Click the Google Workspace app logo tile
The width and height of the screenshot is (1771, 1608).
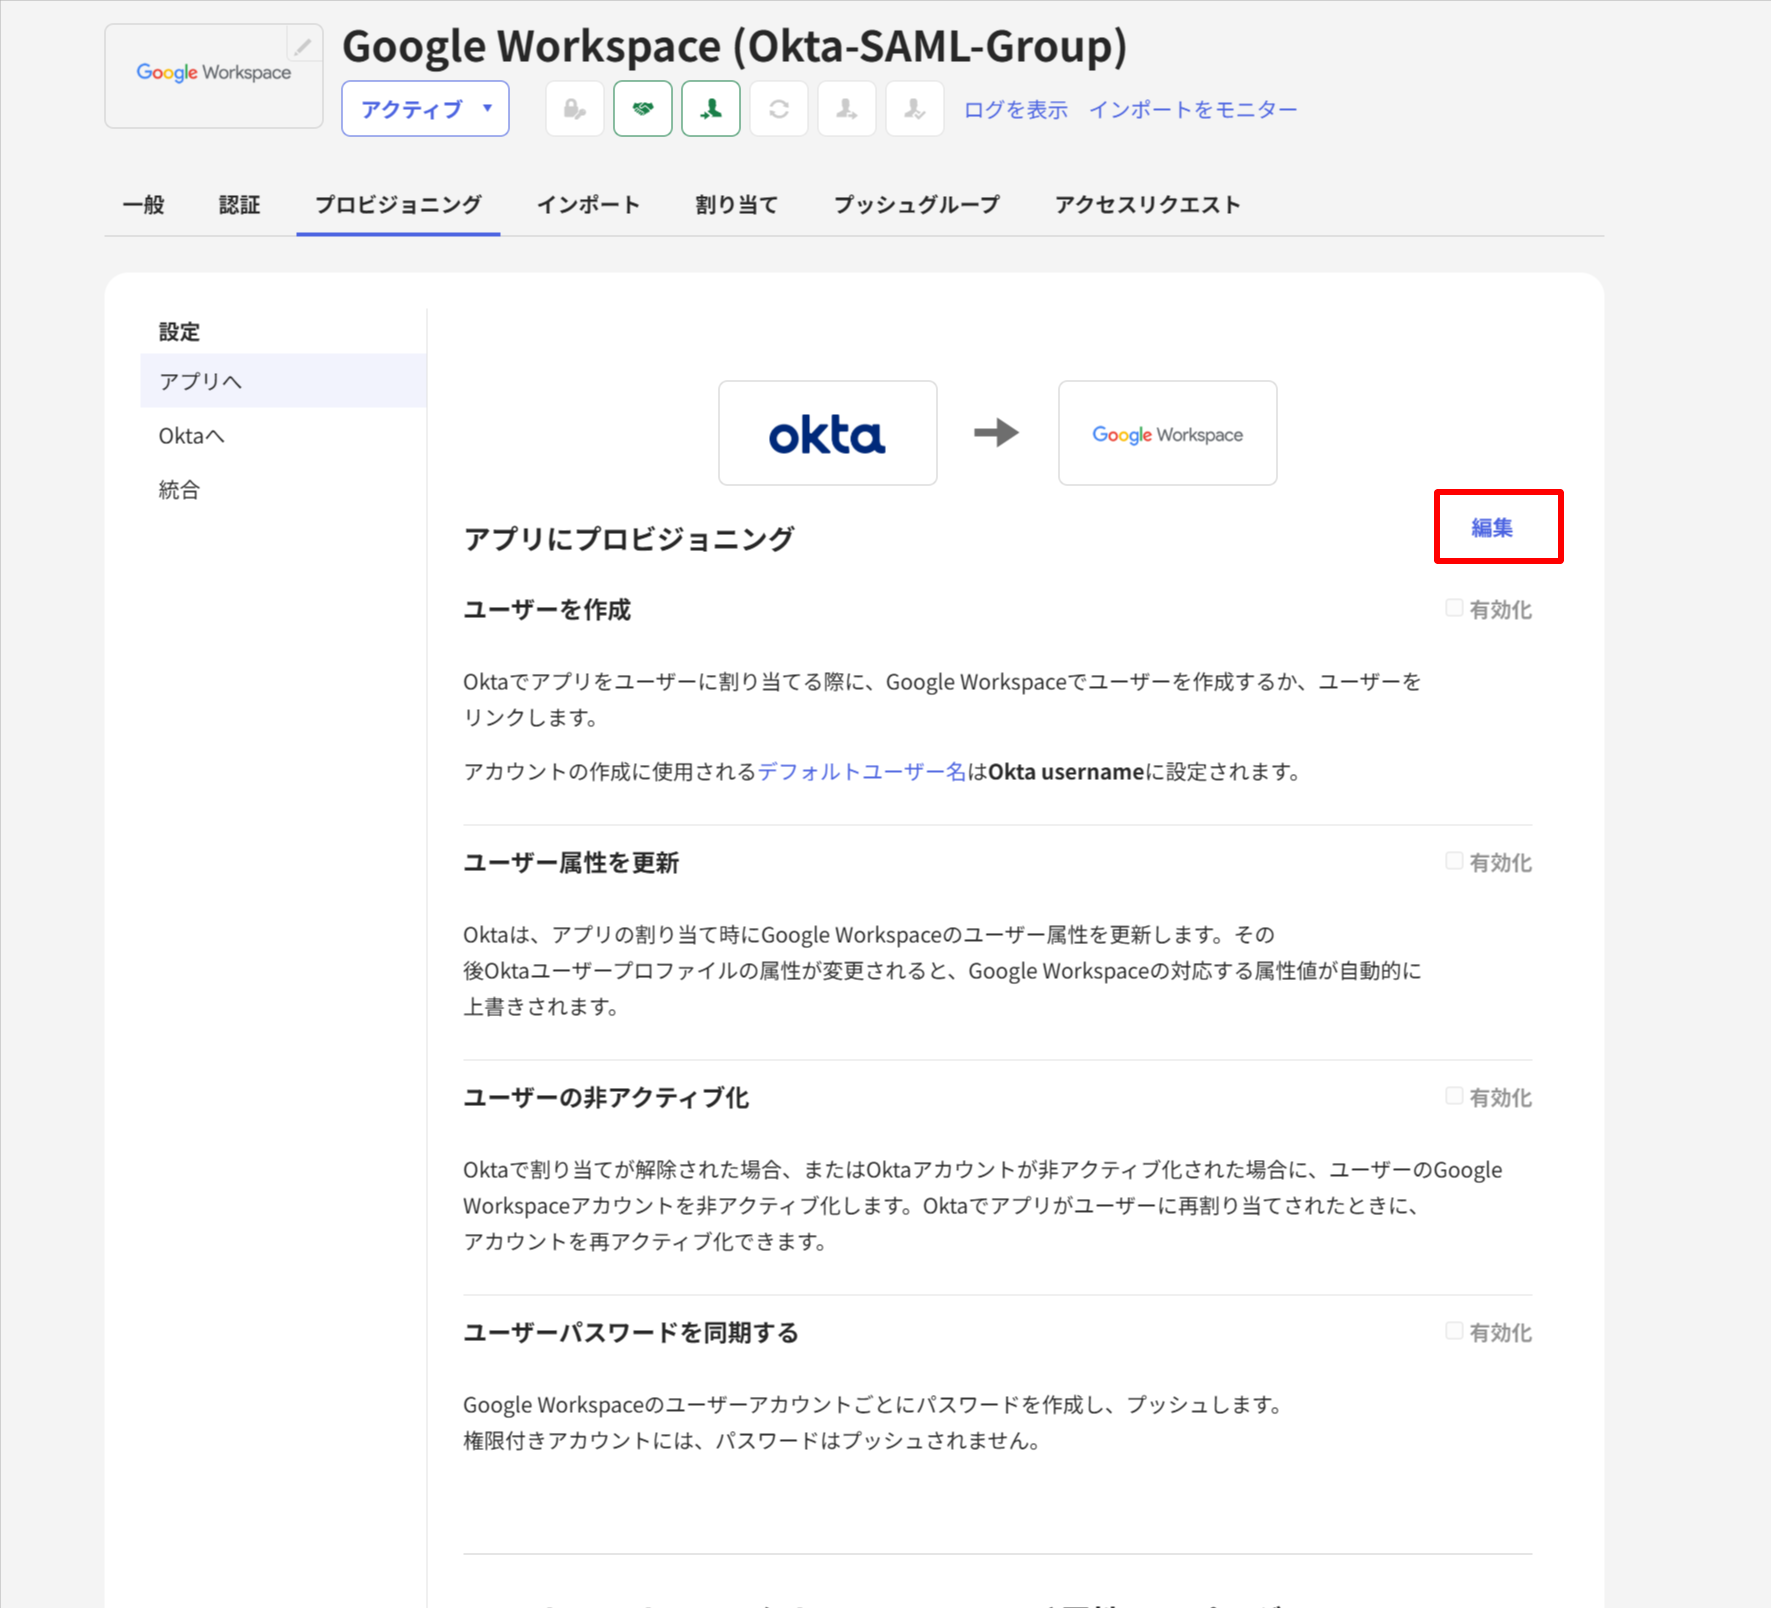pyautogui.click(x=213, y=75)
